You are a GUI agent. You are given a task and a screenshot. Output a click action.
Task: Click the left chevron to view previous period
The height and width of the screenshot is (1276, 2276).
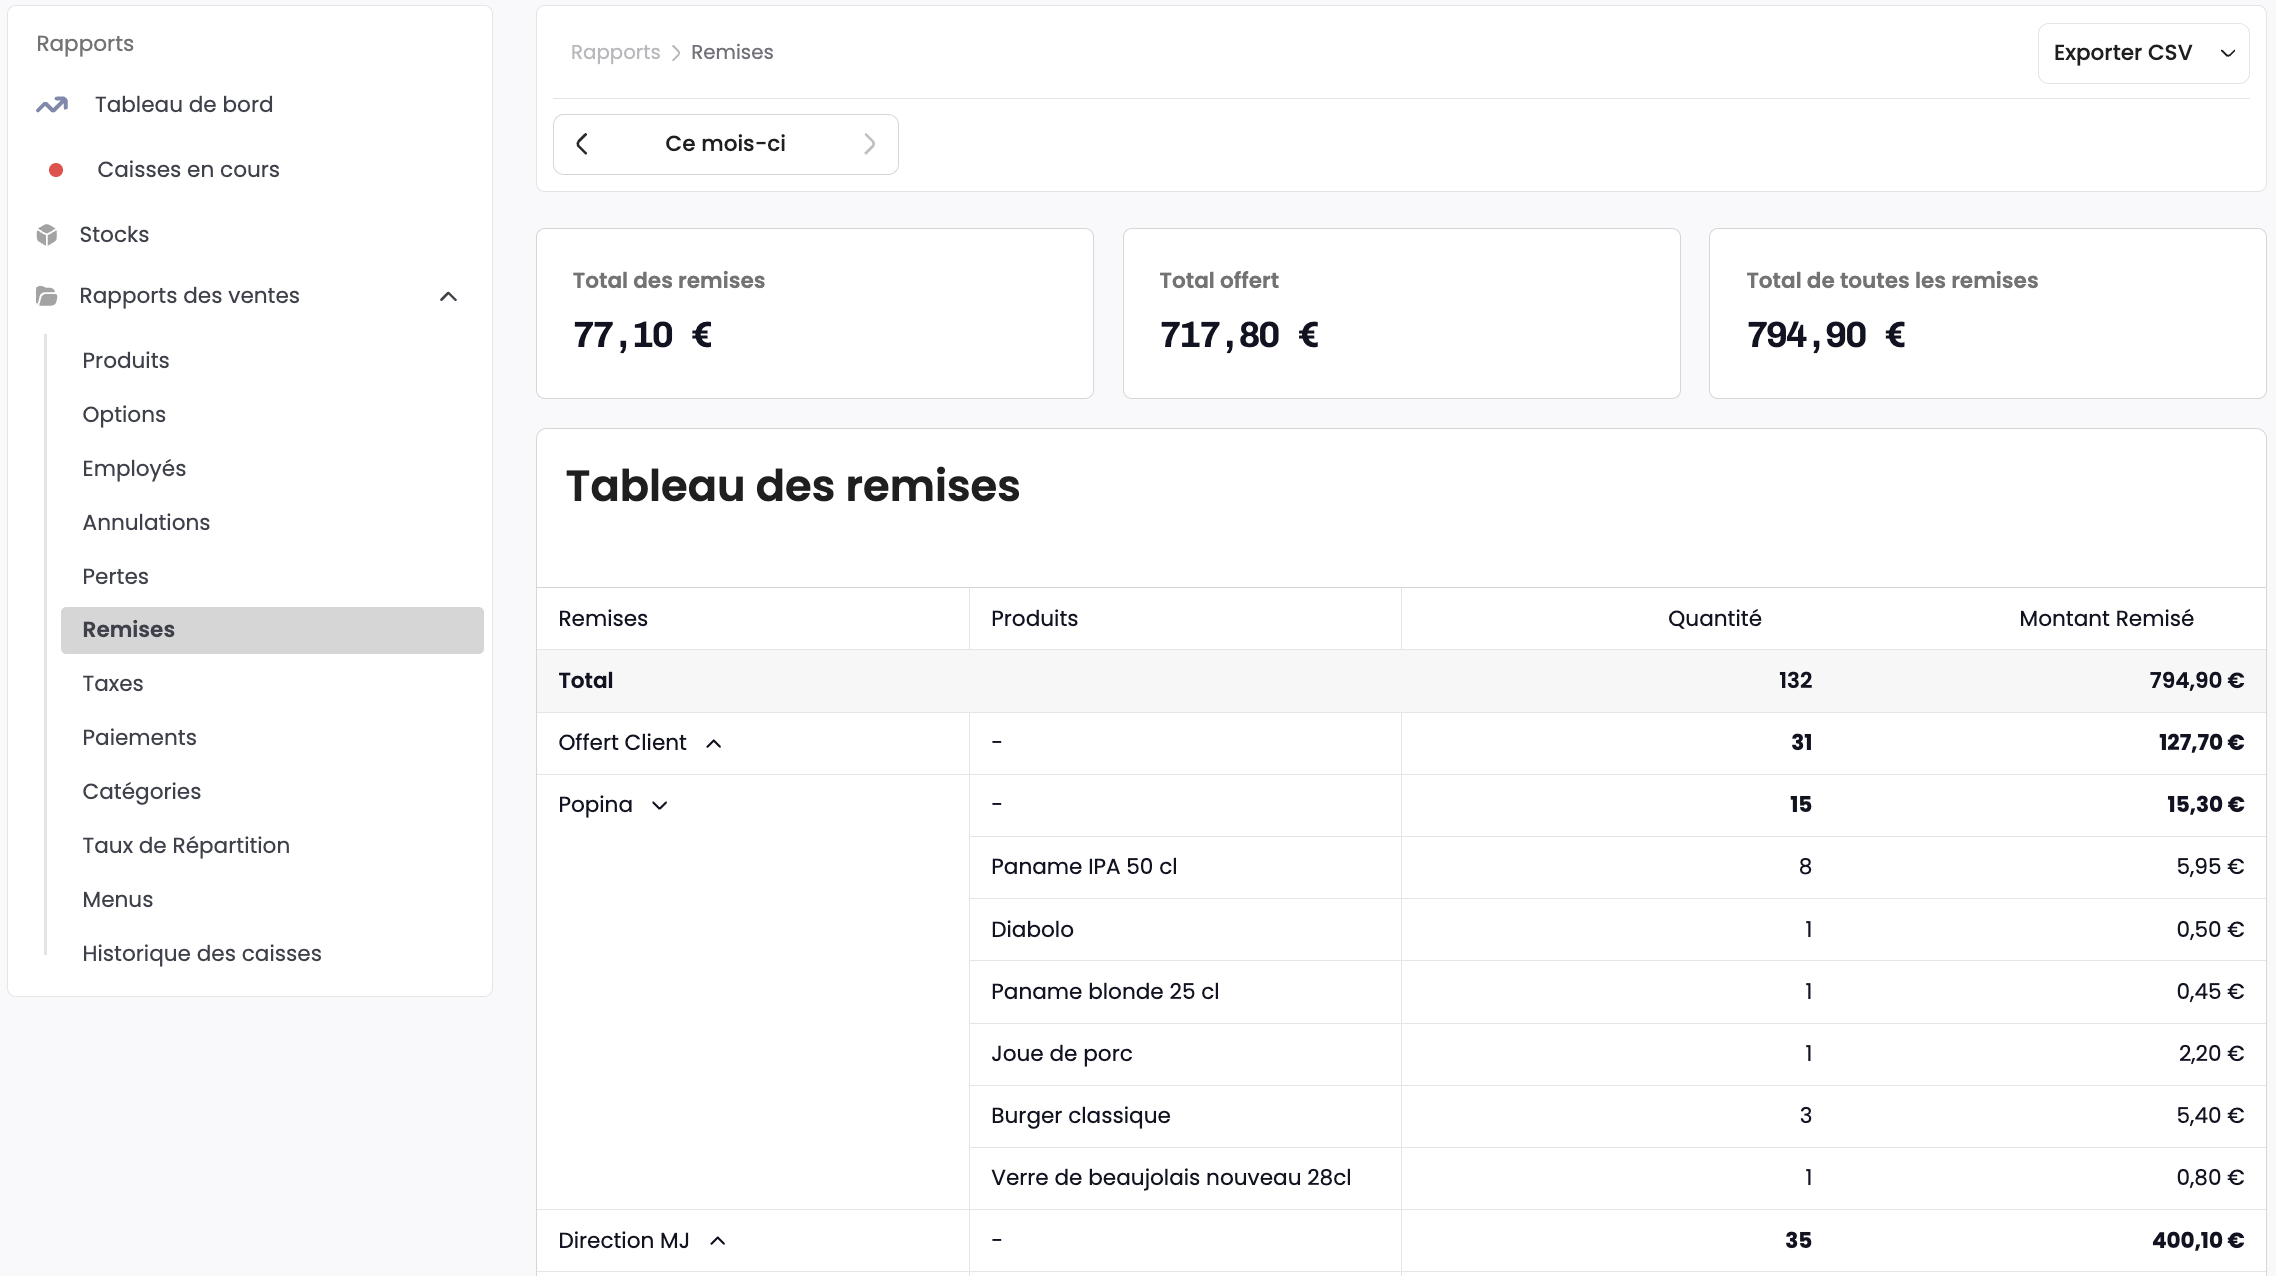583,143
